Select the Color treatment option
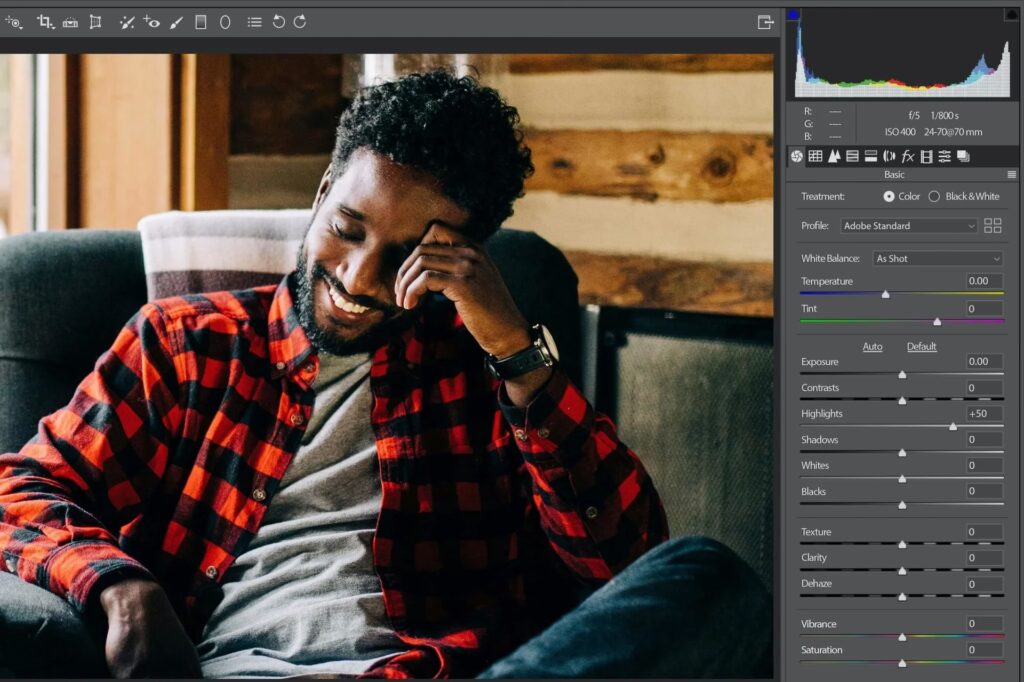The width and height of the screenshot is (1024, 682). click(889, 196)
